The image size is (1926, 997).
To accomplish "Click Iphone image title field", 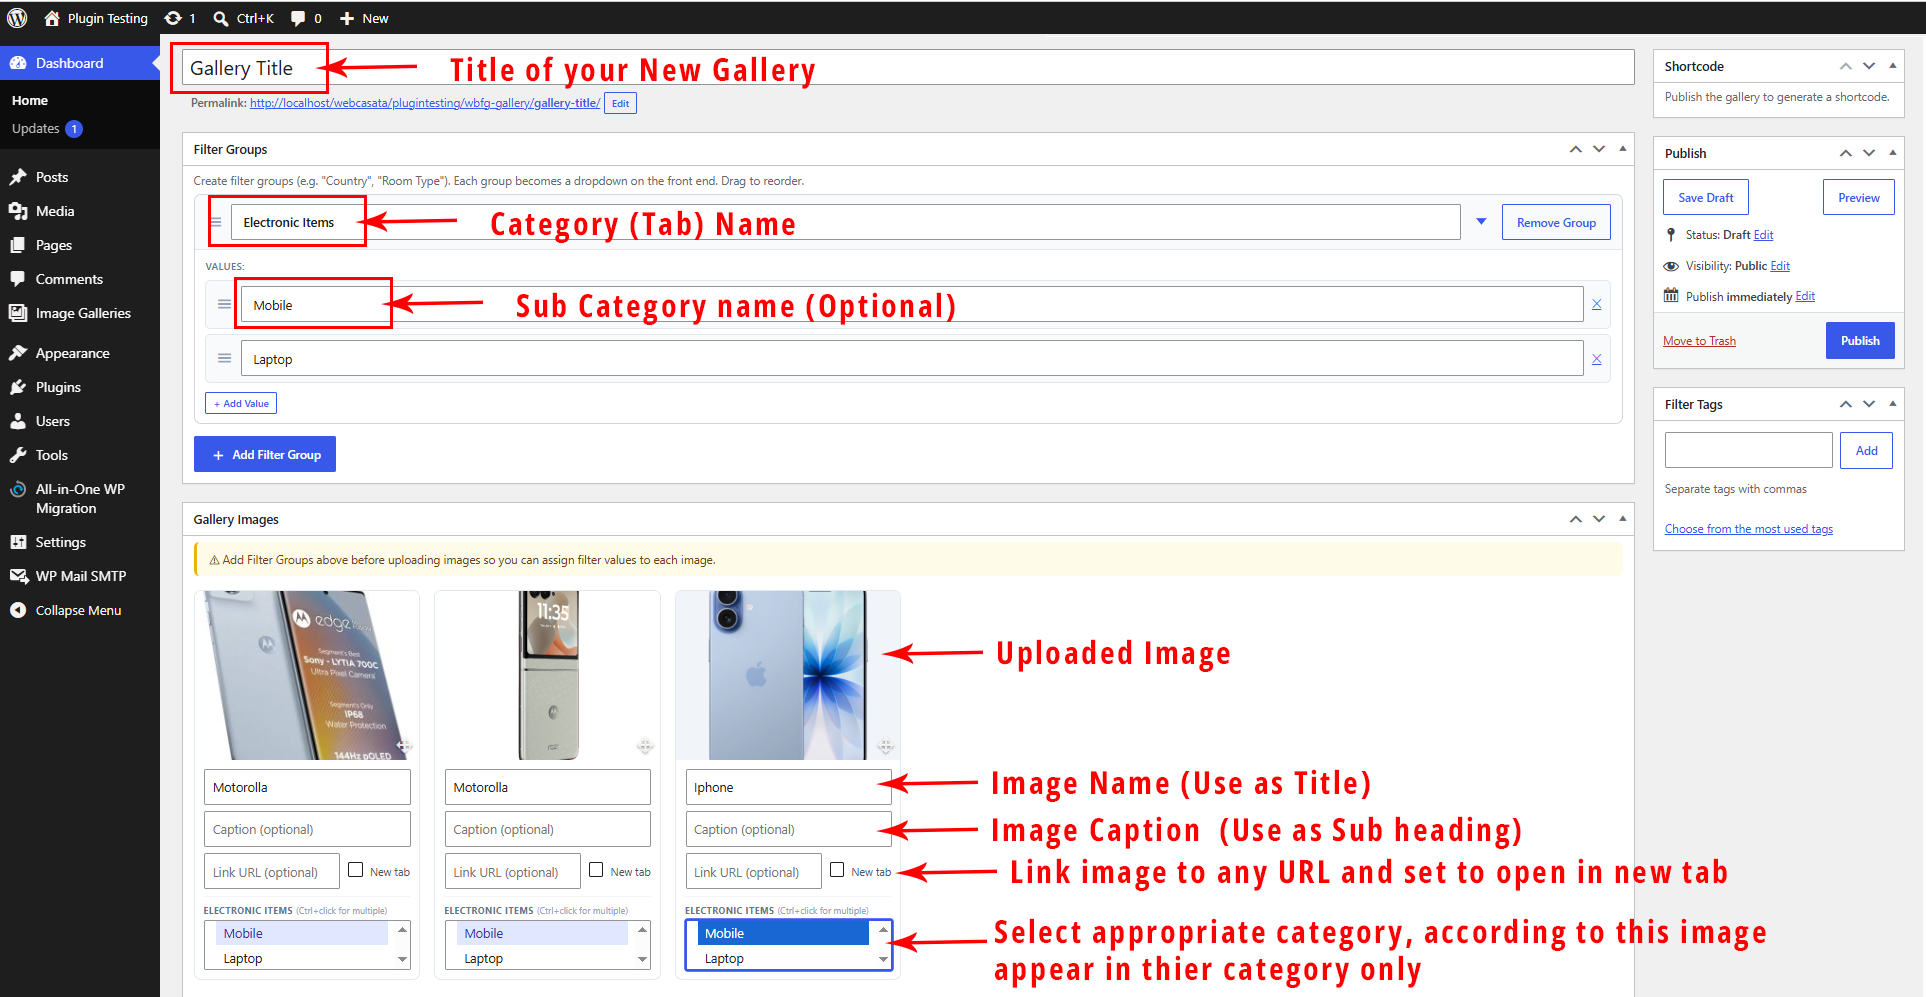I will tap(788, 787).
